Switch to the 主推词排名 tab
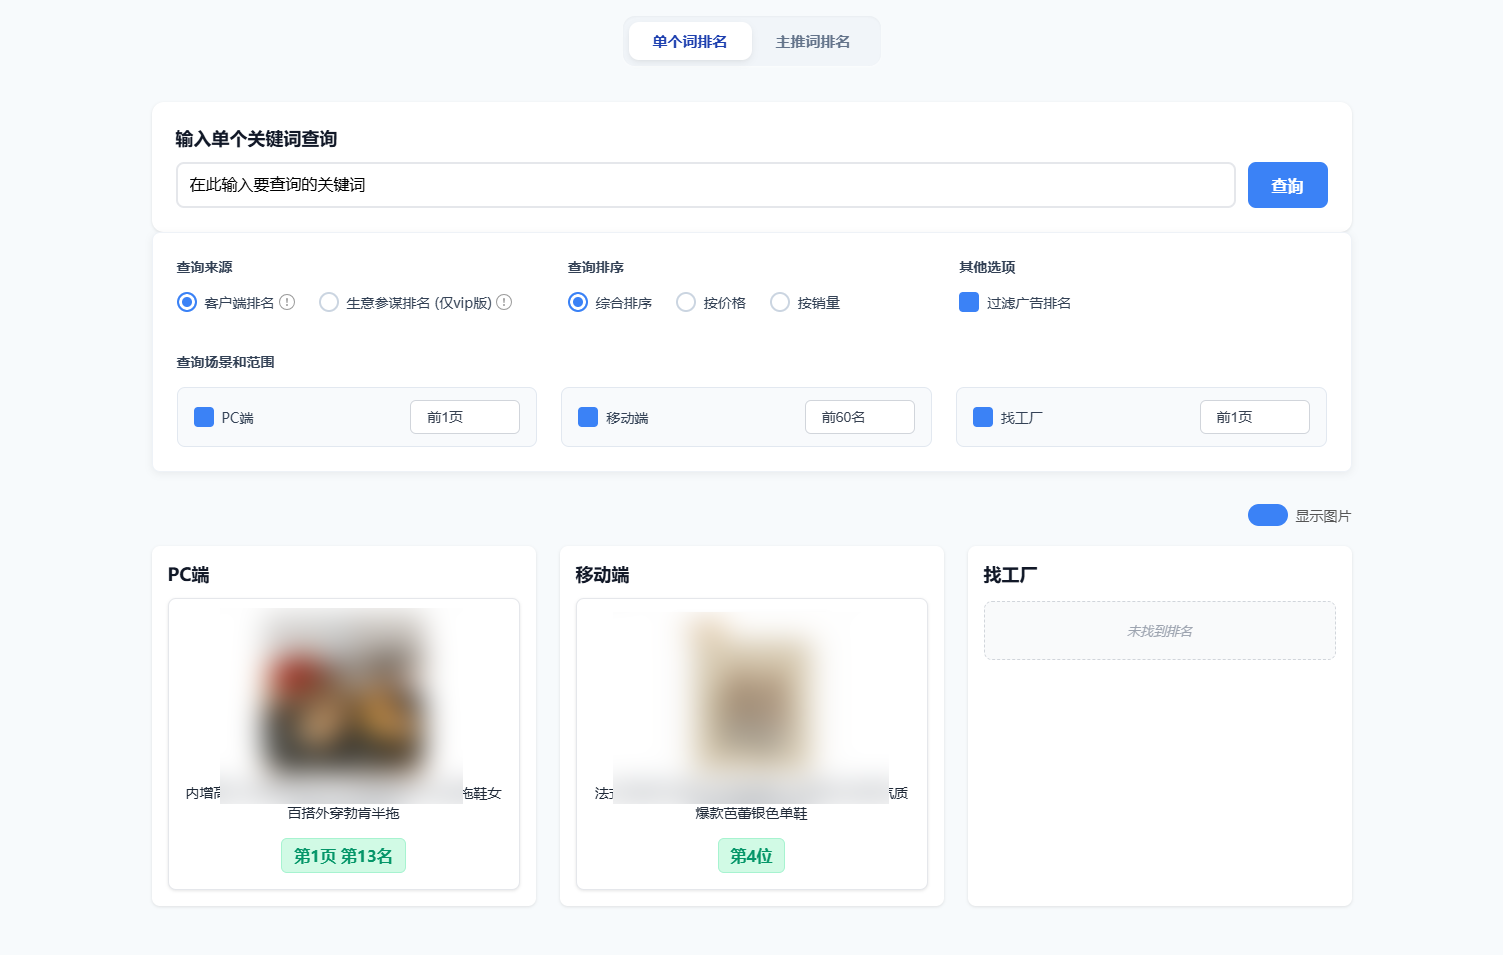The image size is (1503, 955). tap(813, 41)
